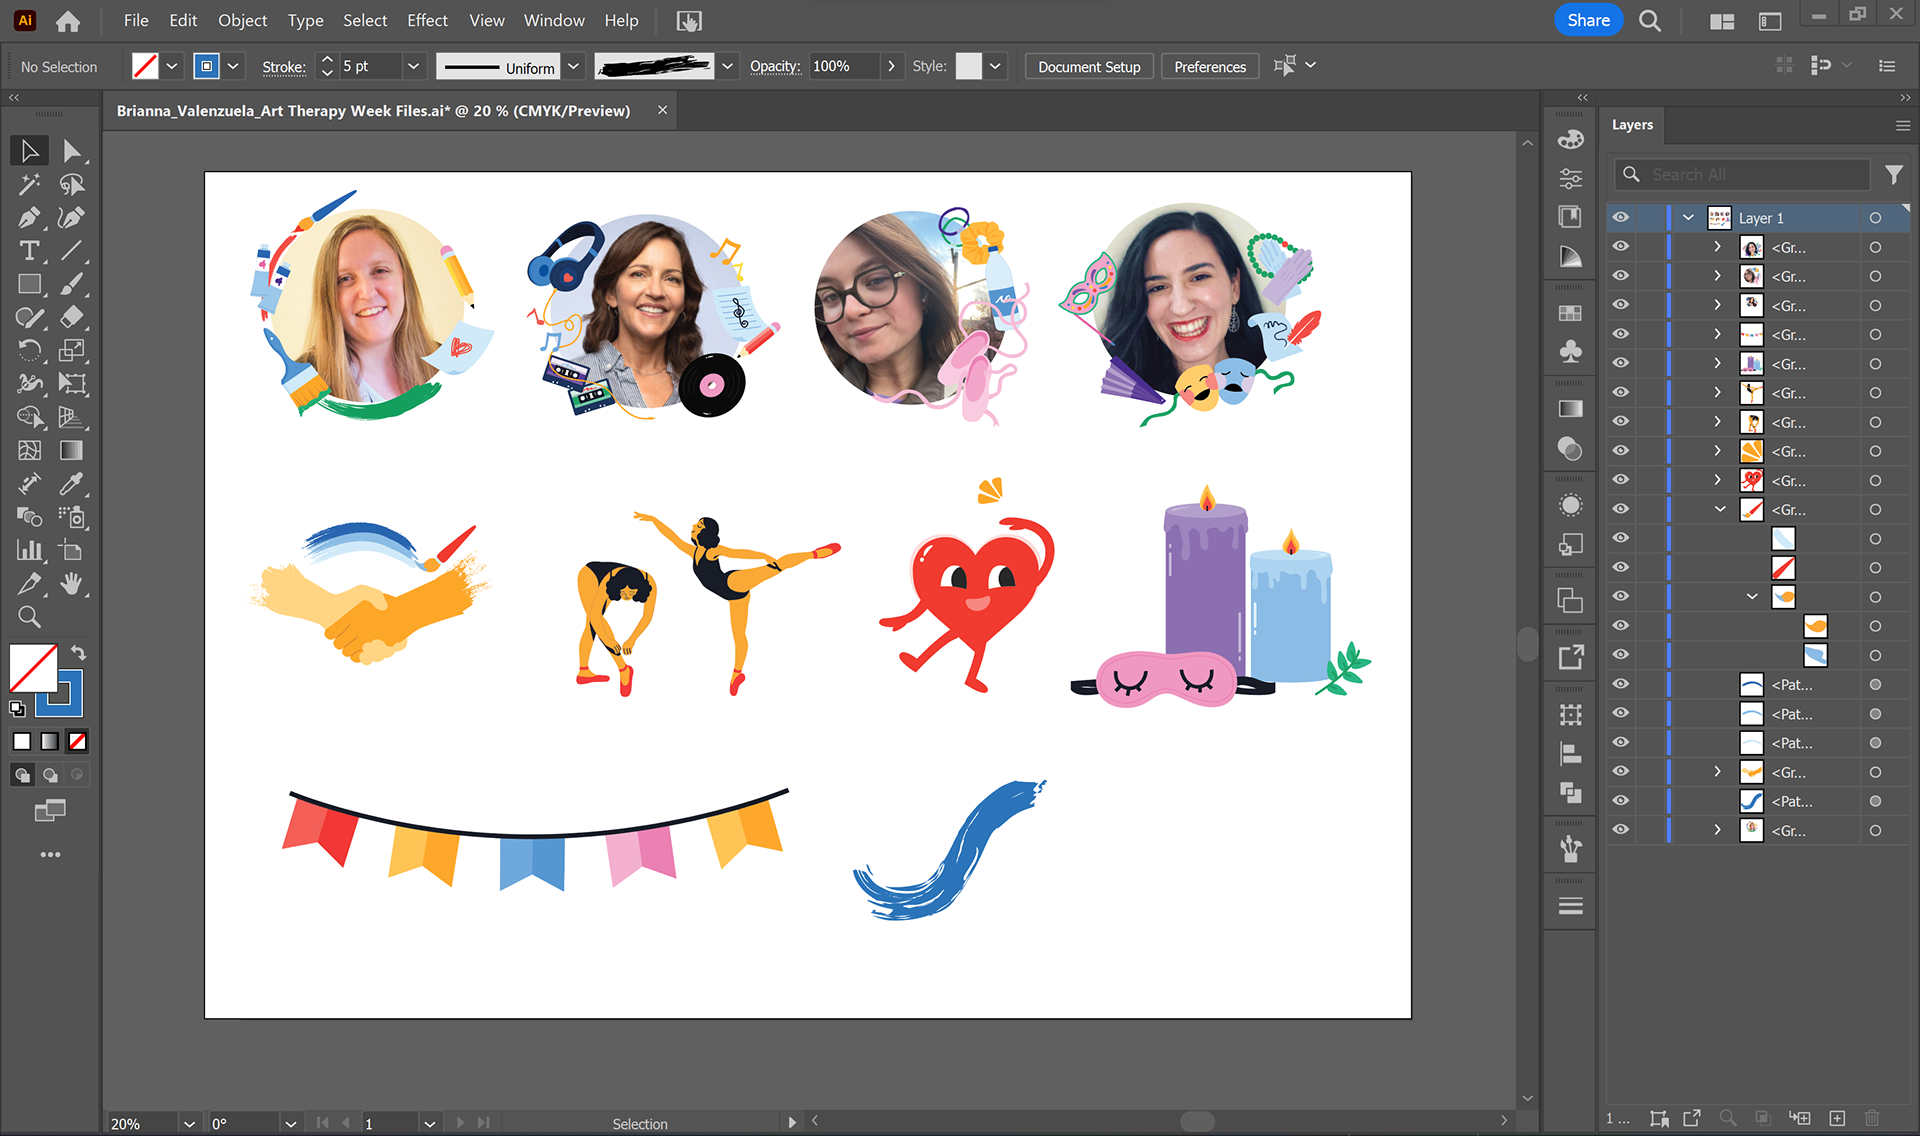The height and width of the screenshot is (1136, 1920).
Task: Click the Stroke label link
Action: click(x=284, y=67)
